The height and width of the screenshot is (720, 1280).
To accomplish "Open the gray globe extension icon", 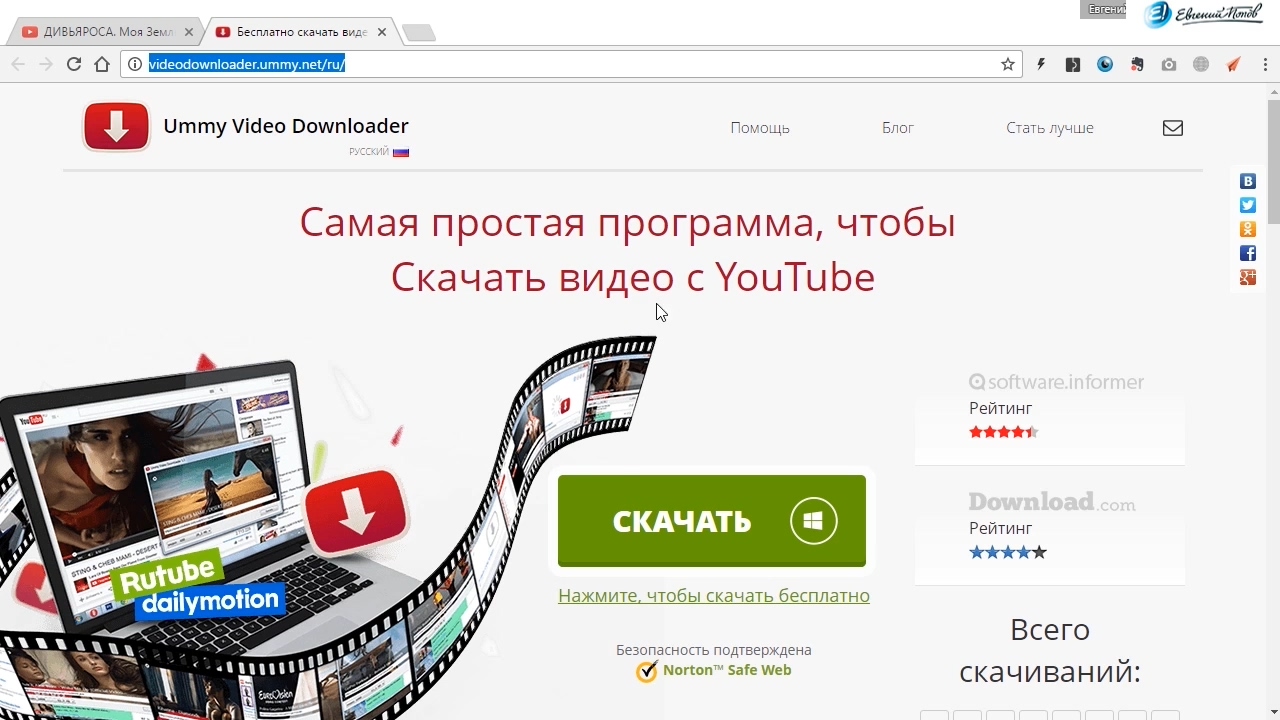I will coord(1201,64).
